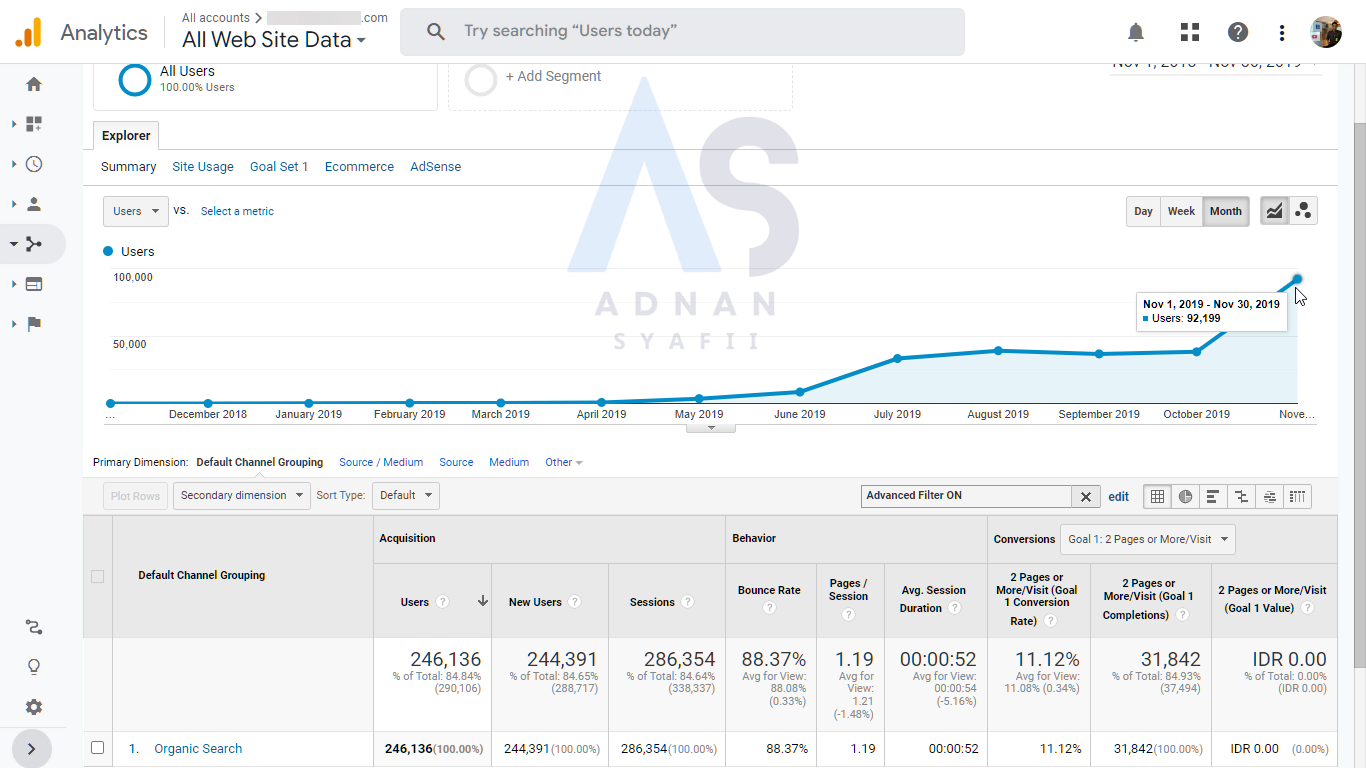Viewport: 1366px width, 768px height.
Task: Switch to motion chart view icon
Action: 1303,211
